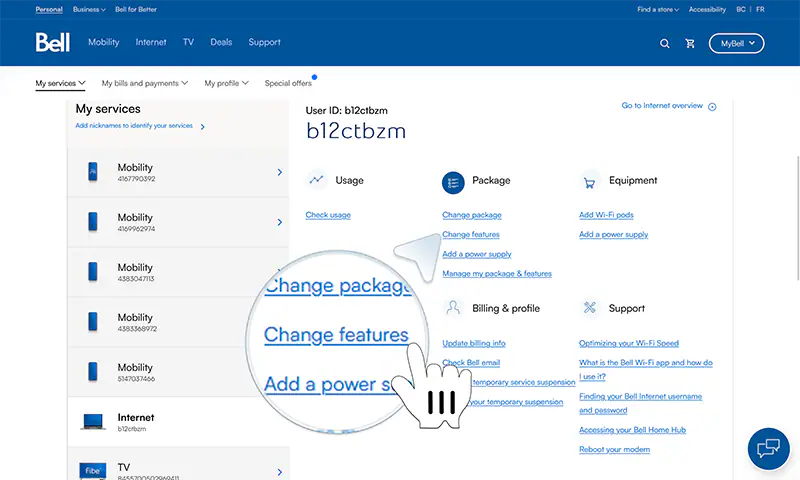Click Go to Internet overview link
Viewport: 800px width, 480px height.
[662, 106]
